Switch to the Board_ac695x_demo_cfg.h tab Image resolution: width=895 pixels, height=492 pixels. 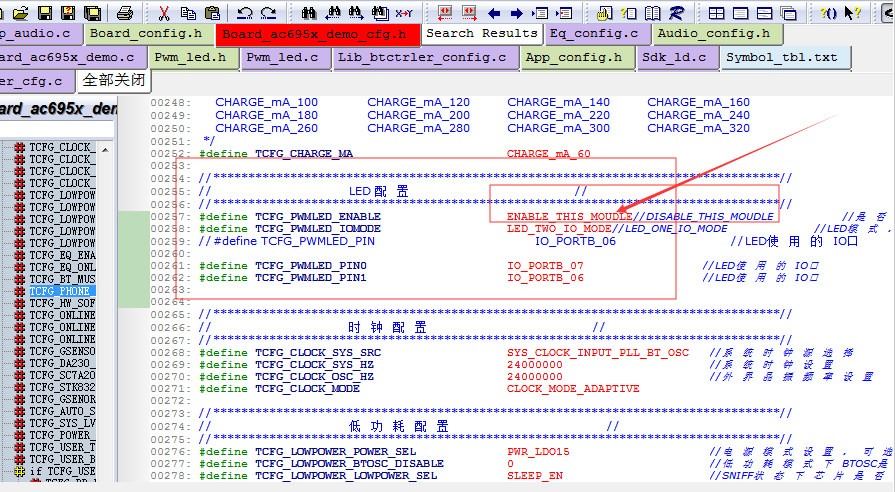[318, 34]
